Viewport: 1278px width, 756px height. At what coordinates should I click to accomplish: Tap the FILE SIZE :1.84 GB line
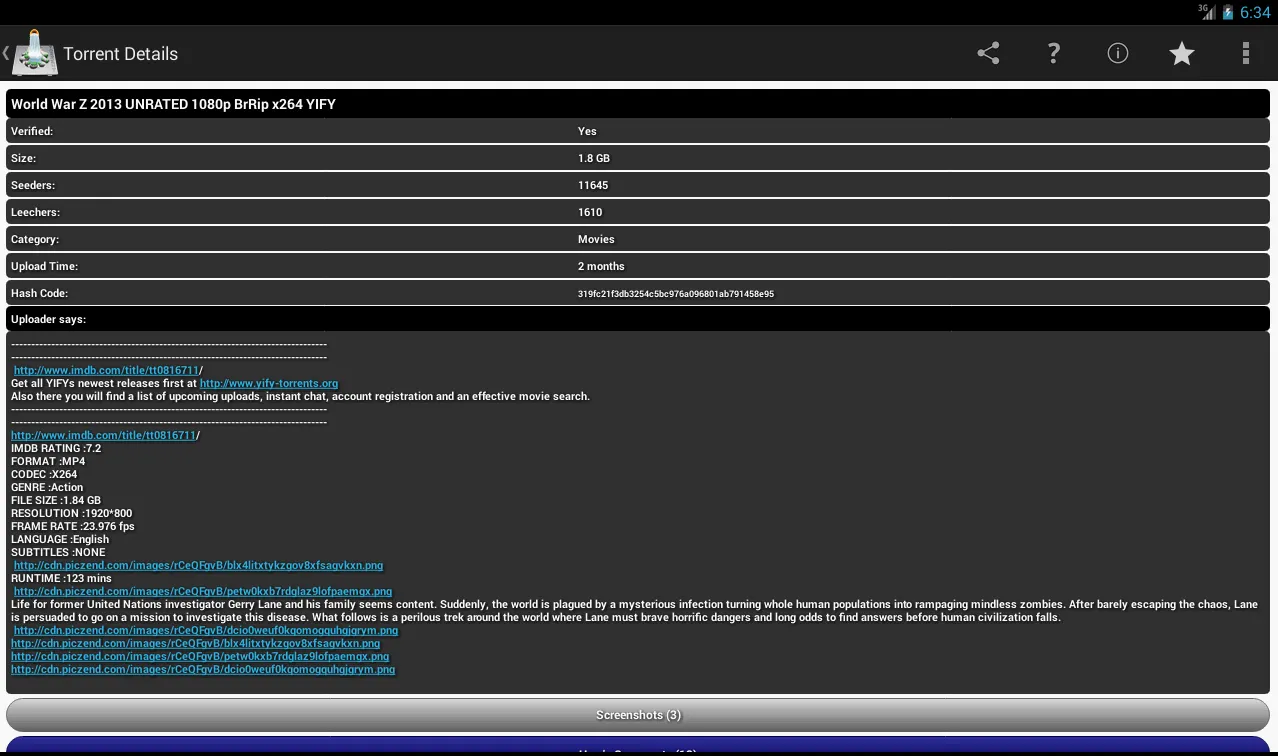[56, 500]
